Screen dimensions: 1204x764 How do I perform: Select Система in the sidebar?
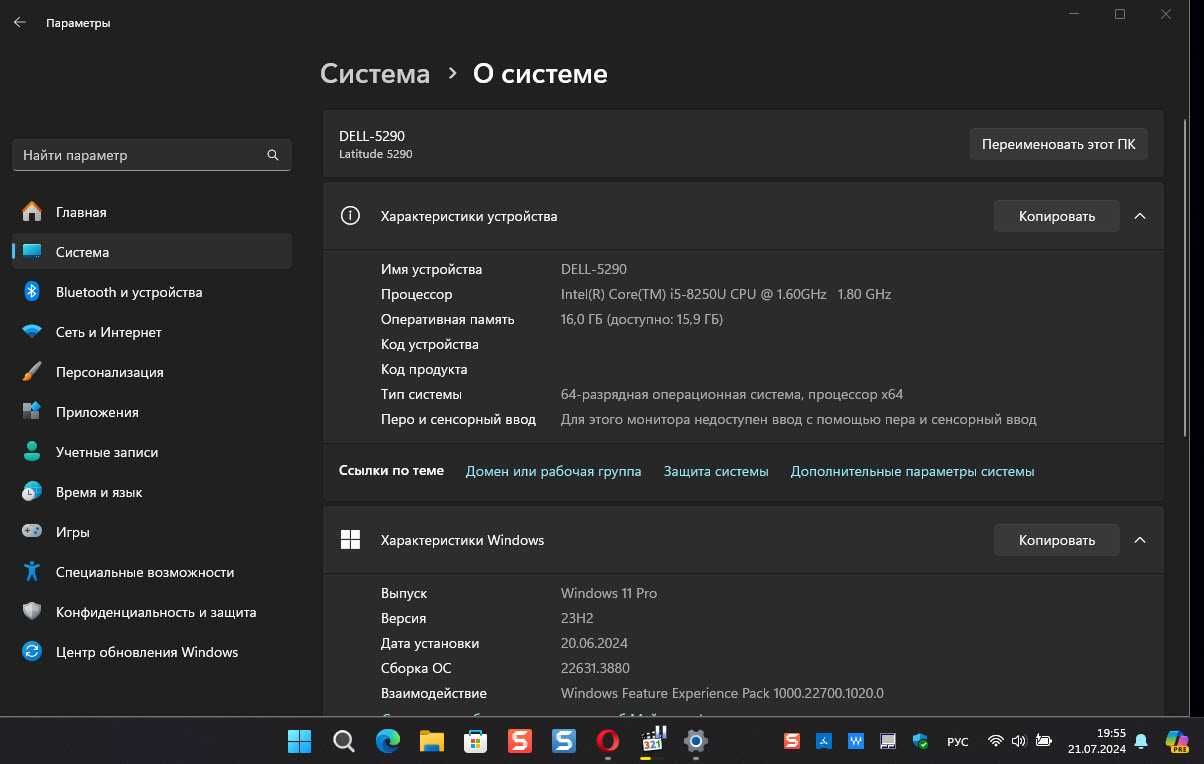[x=152, y=252]
